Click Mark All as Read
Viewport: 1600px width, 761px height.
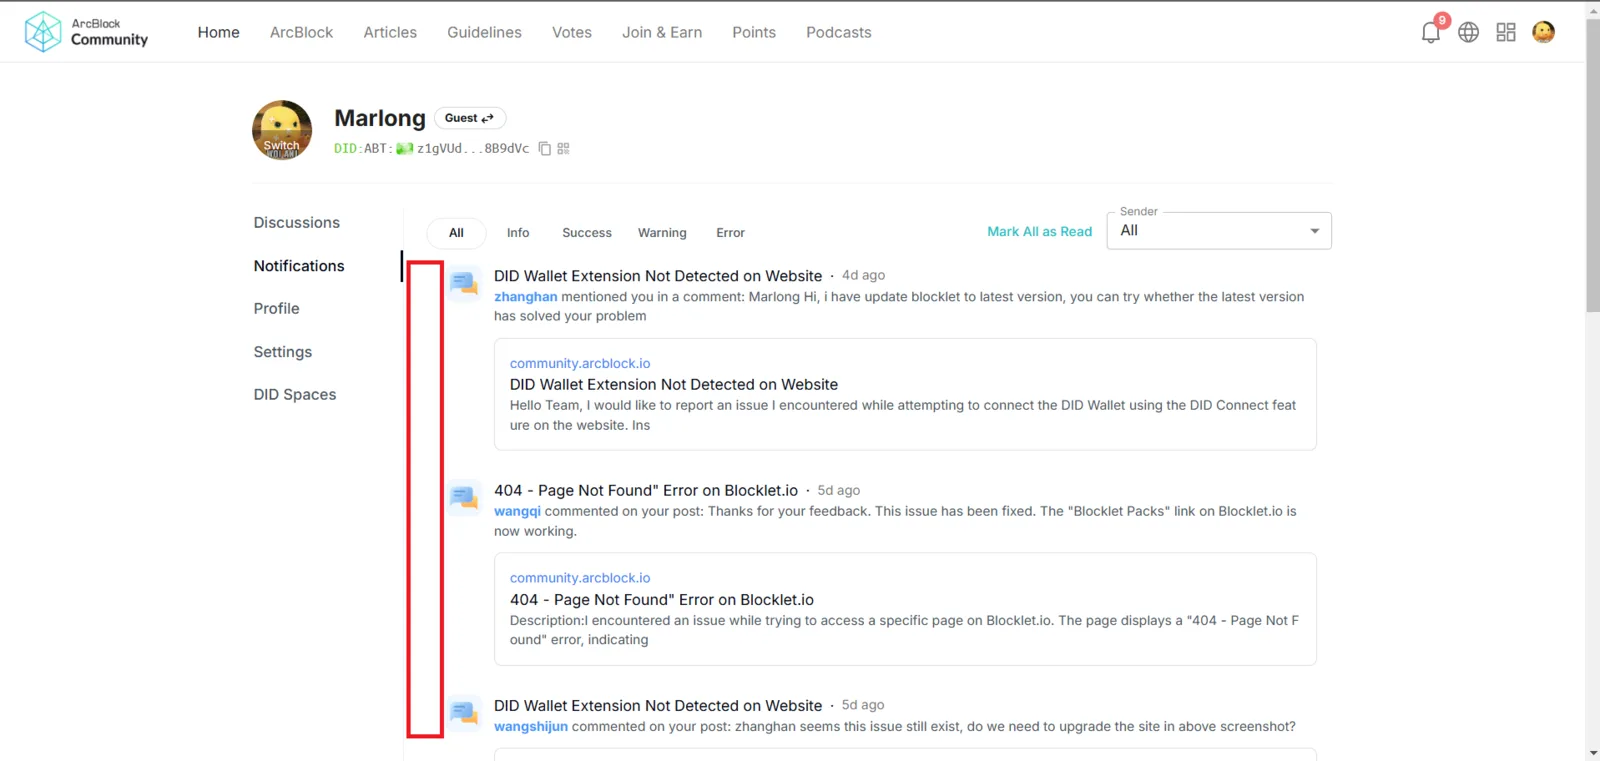point(1039,231)
